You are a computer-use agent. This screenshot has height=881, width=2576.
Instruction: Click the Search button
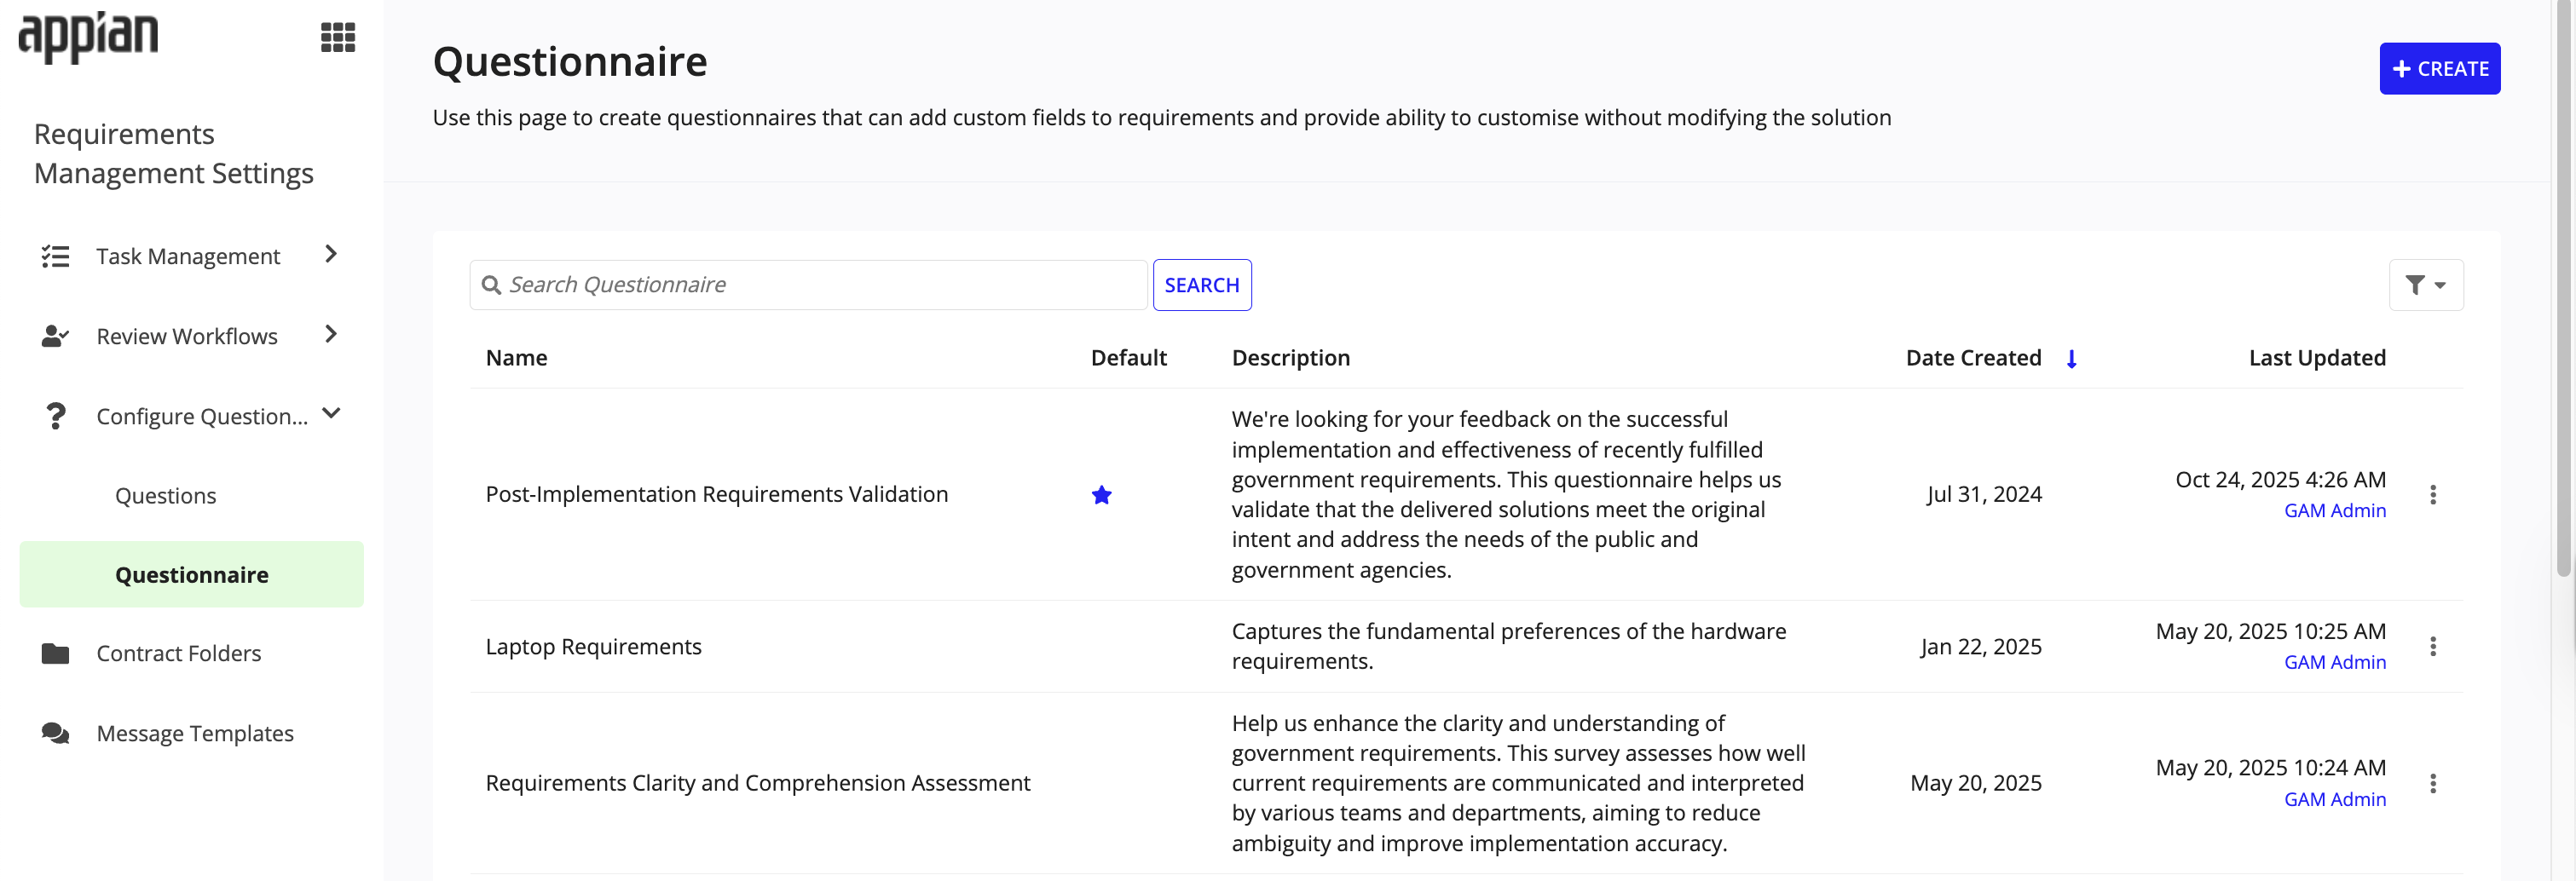1202,286
